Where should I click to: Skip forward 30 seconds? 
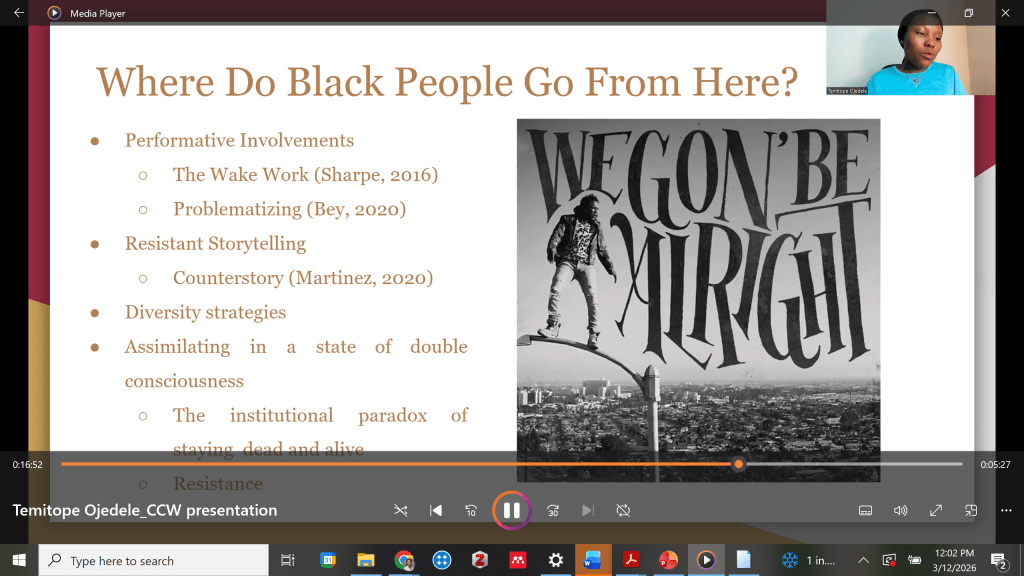click(553, 510)
